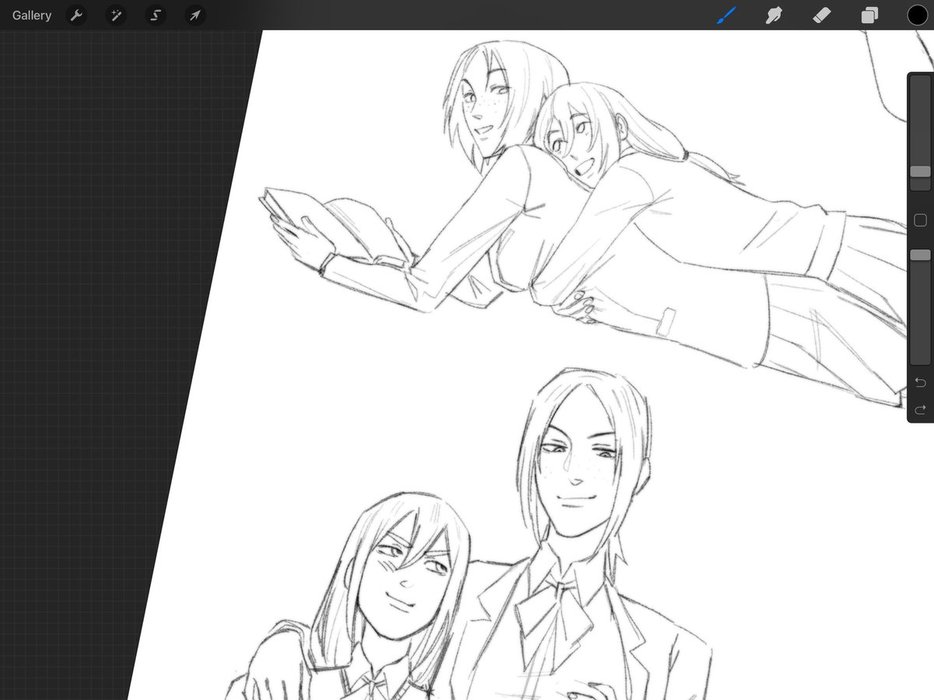Activate the Selection tool
This screenshot has height=700, width=934.
pos(155,15)
